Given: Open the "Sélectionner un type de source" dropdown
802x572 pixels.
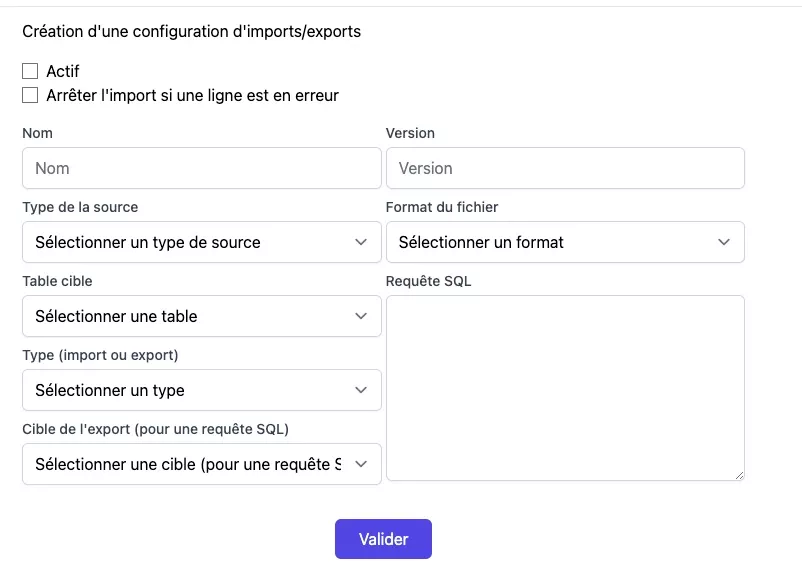Looking at the screenshot, I should (201, 242).
